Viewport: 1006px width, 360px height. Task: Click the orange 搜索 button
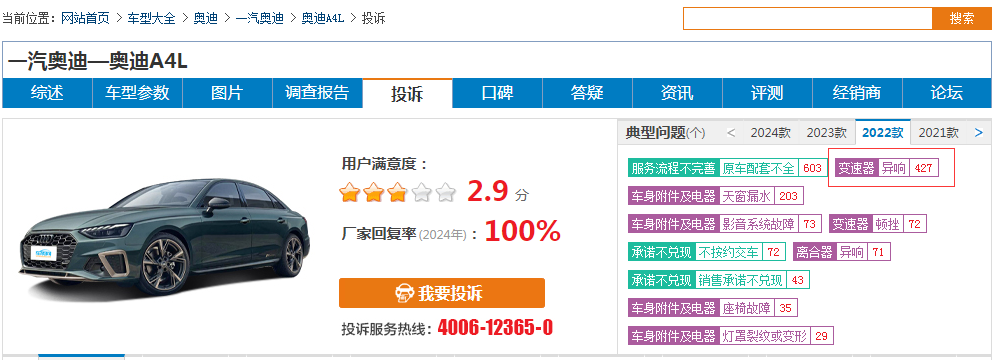point(962,19)
